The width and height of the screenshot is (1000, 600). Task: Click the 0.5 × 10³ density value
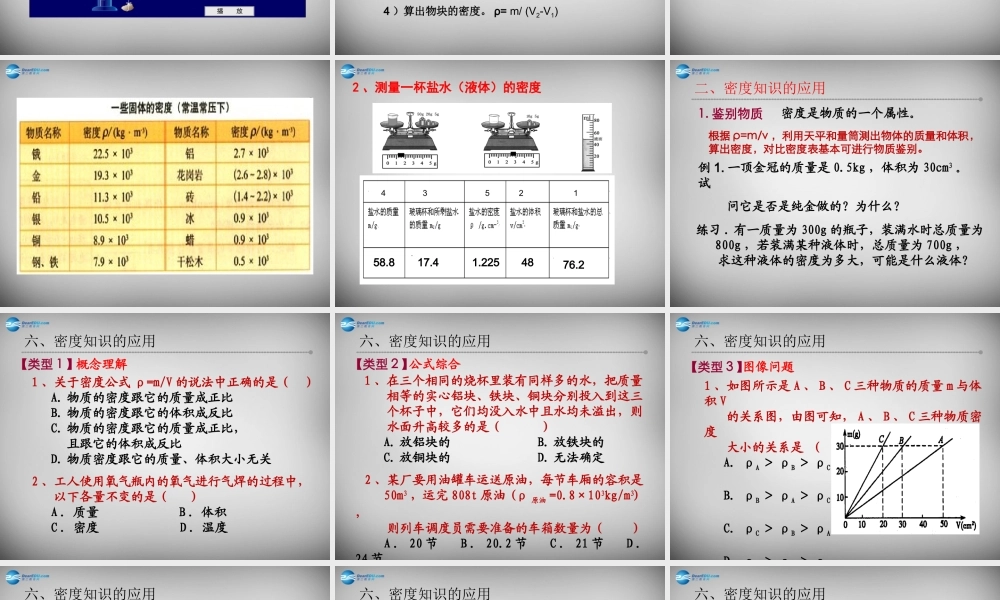251,261
